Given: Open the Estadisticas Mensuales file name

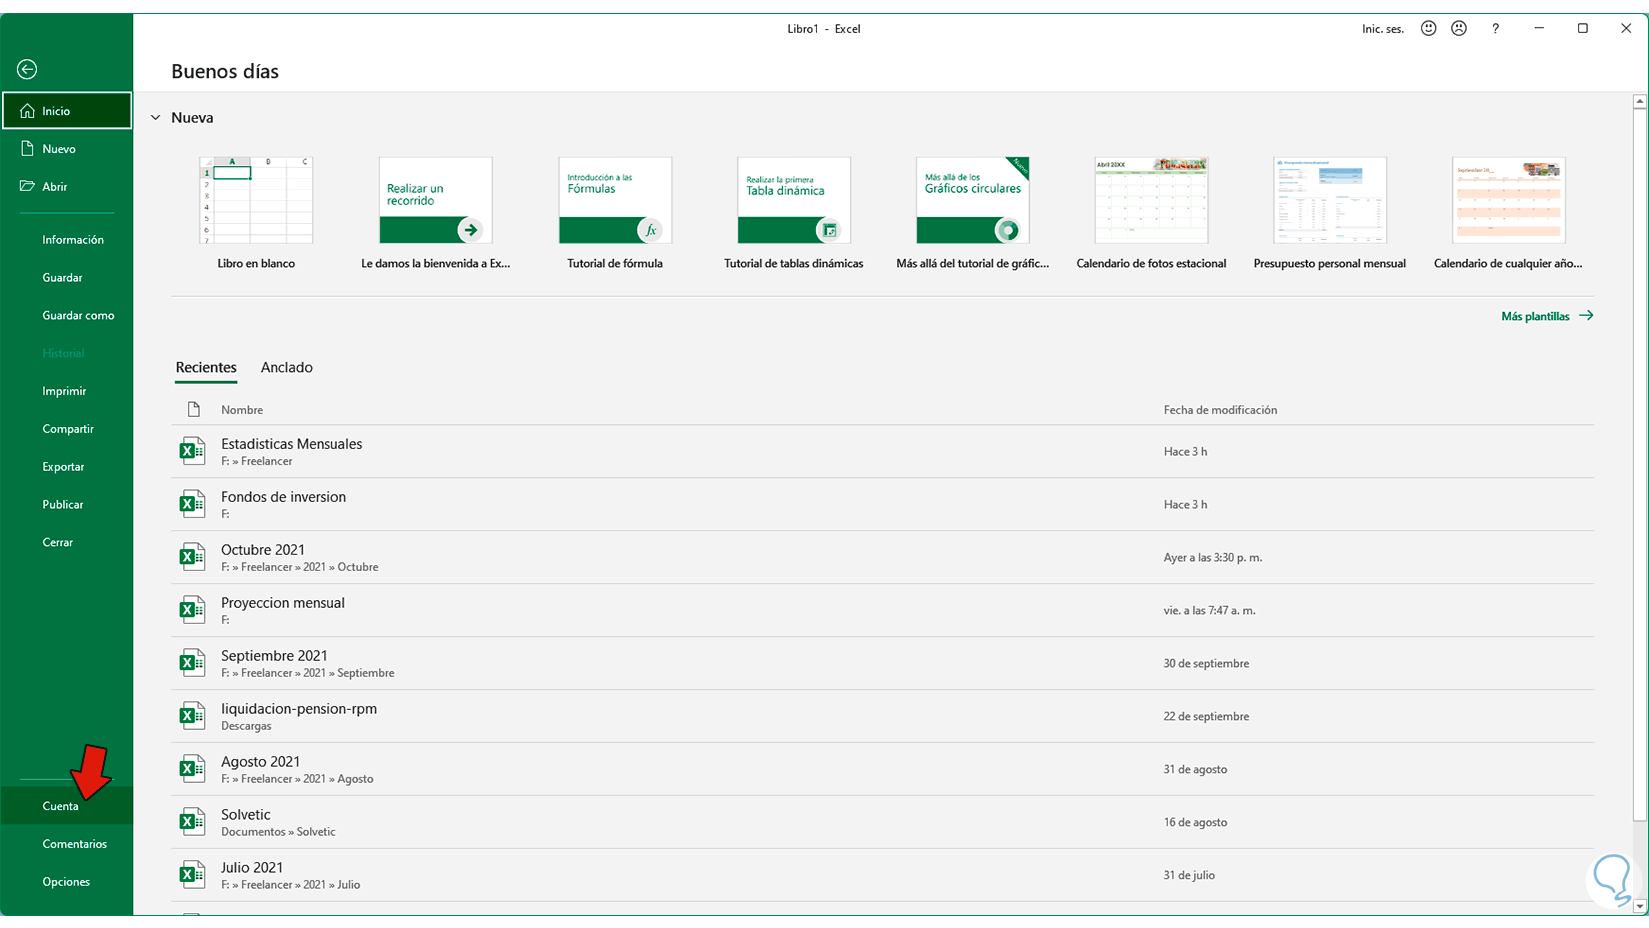Looking at the screenshot, I should 292,444.
